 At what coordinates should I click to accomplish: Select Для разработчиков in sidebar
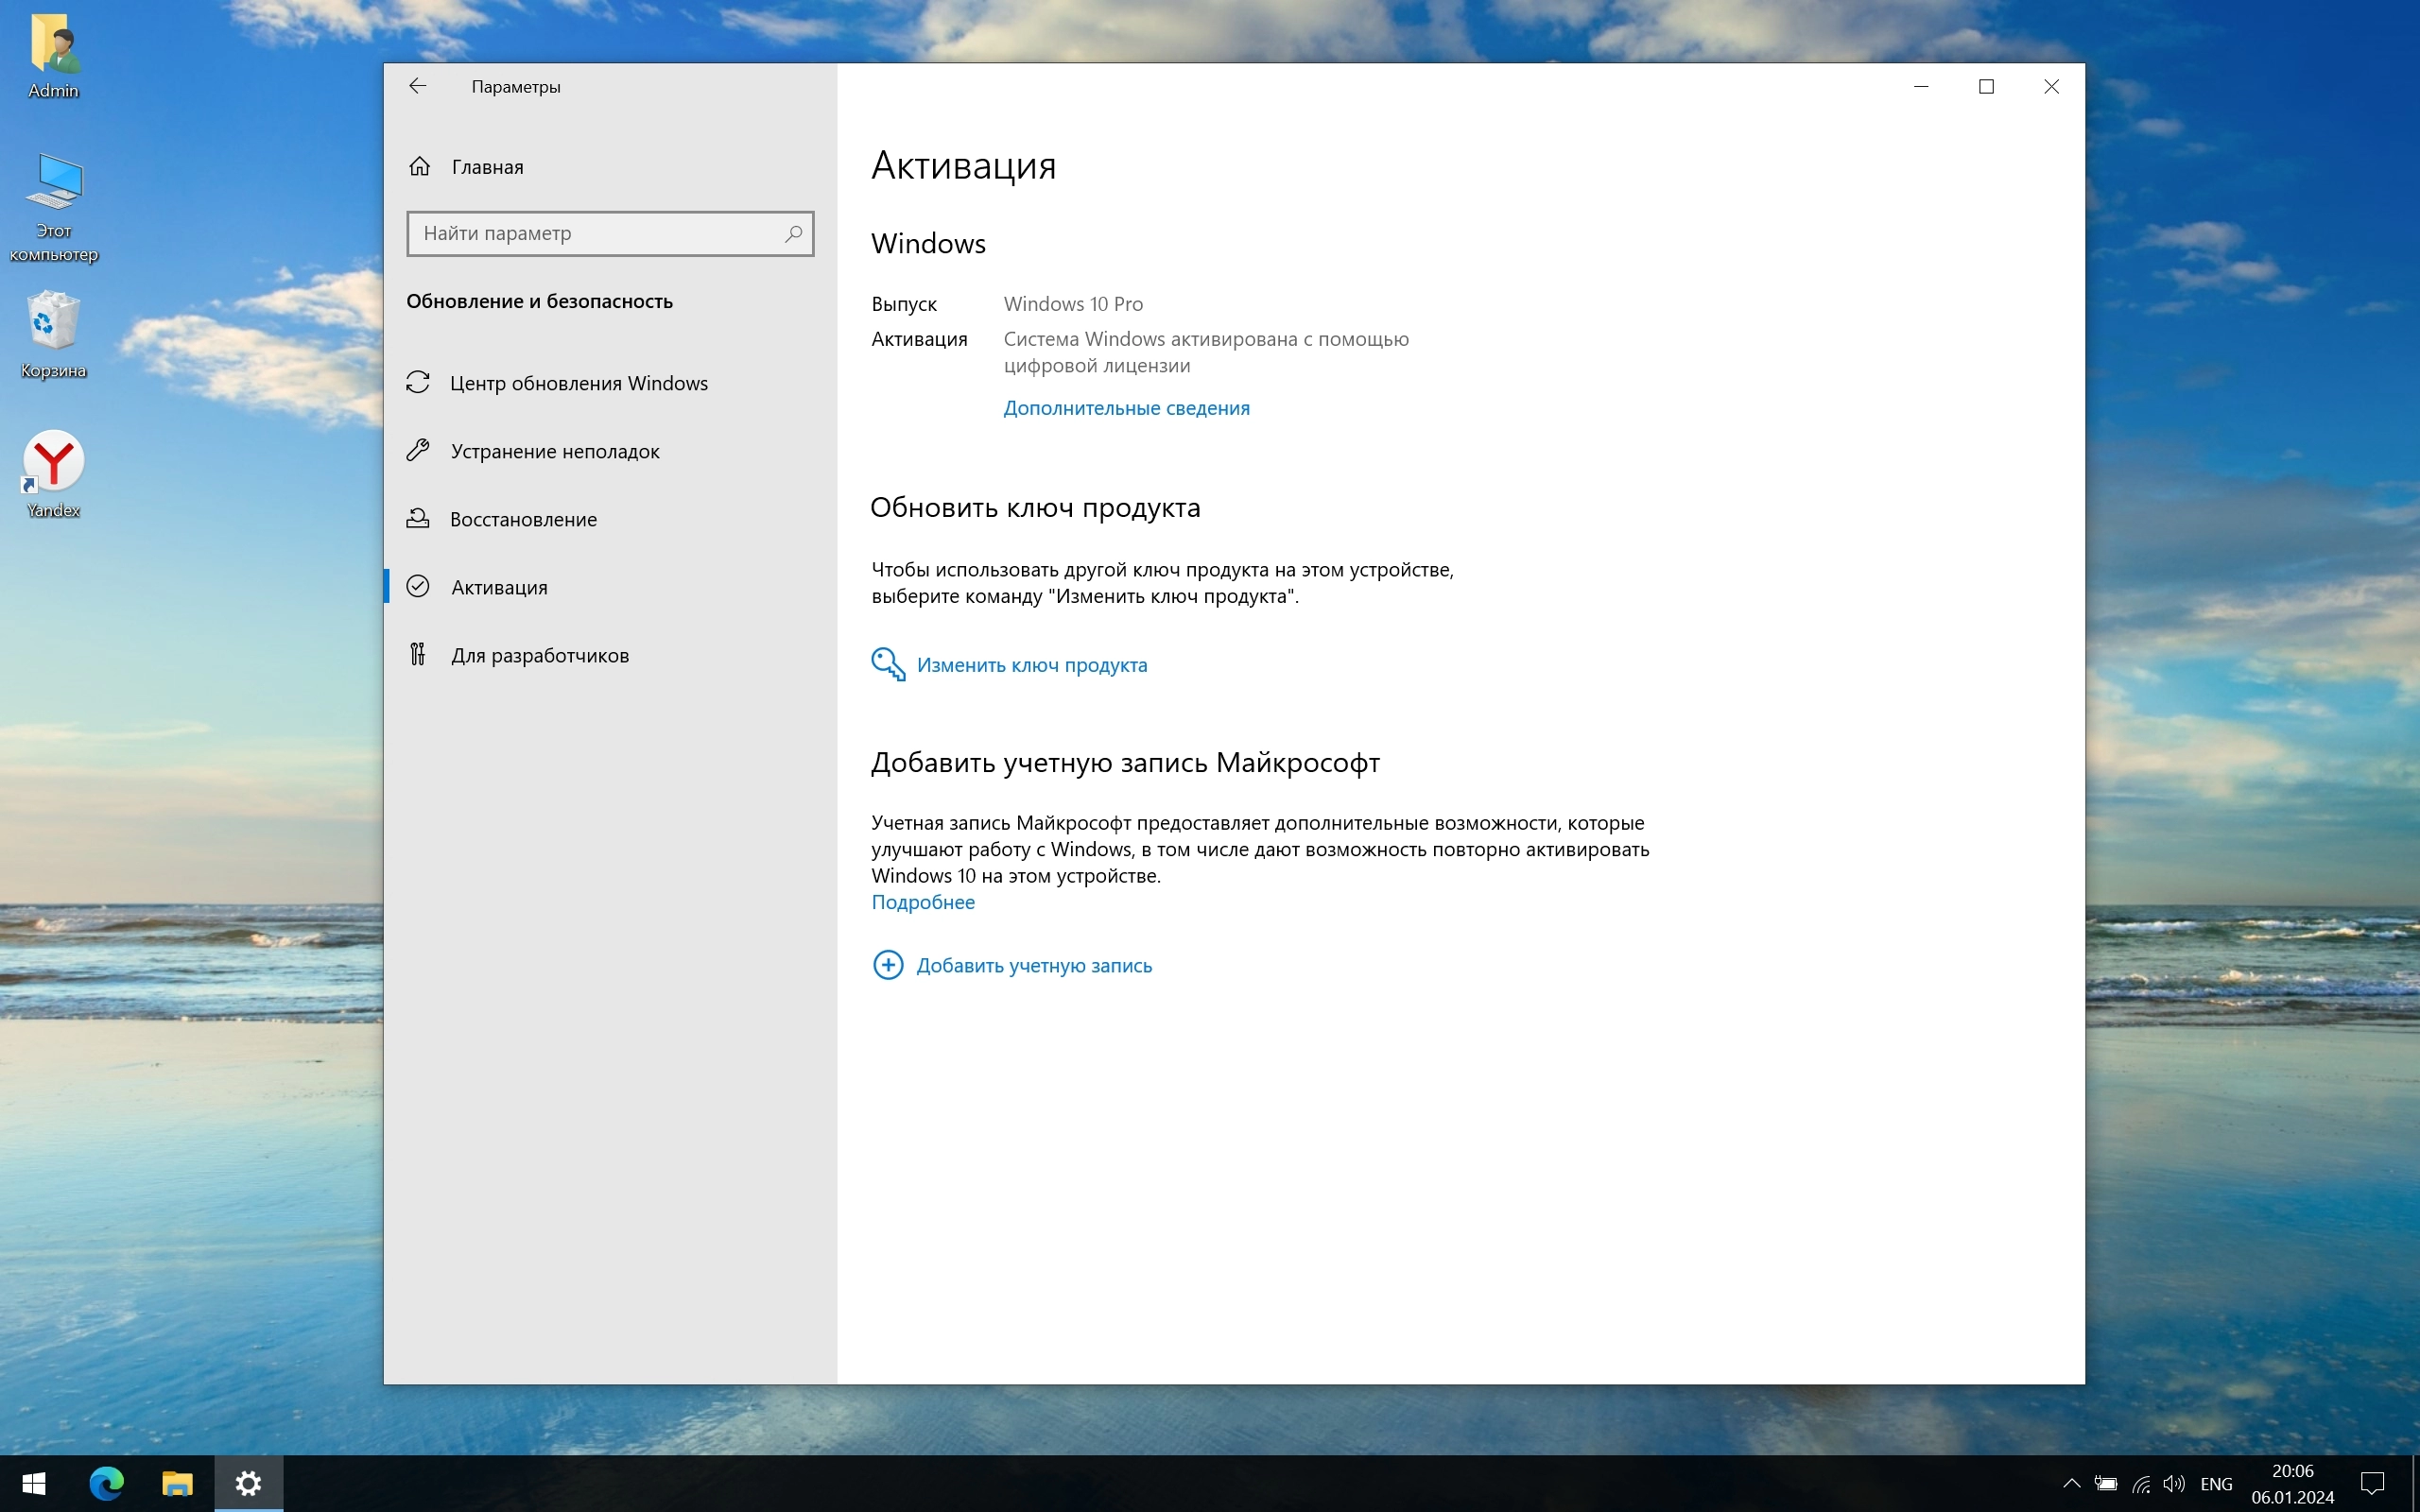tap(539, 655)
